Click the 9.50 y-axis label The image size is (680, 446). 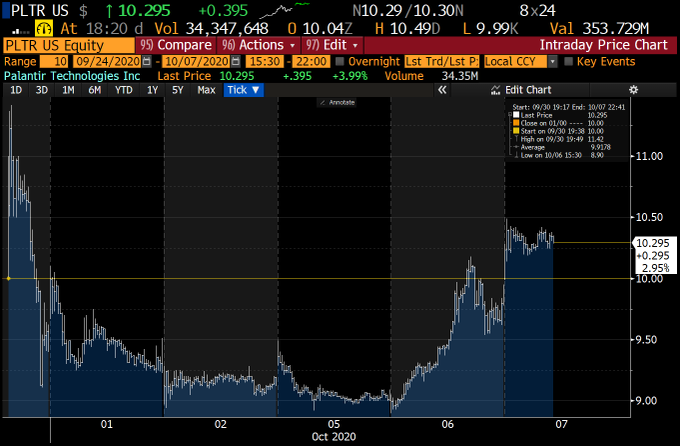646,340
